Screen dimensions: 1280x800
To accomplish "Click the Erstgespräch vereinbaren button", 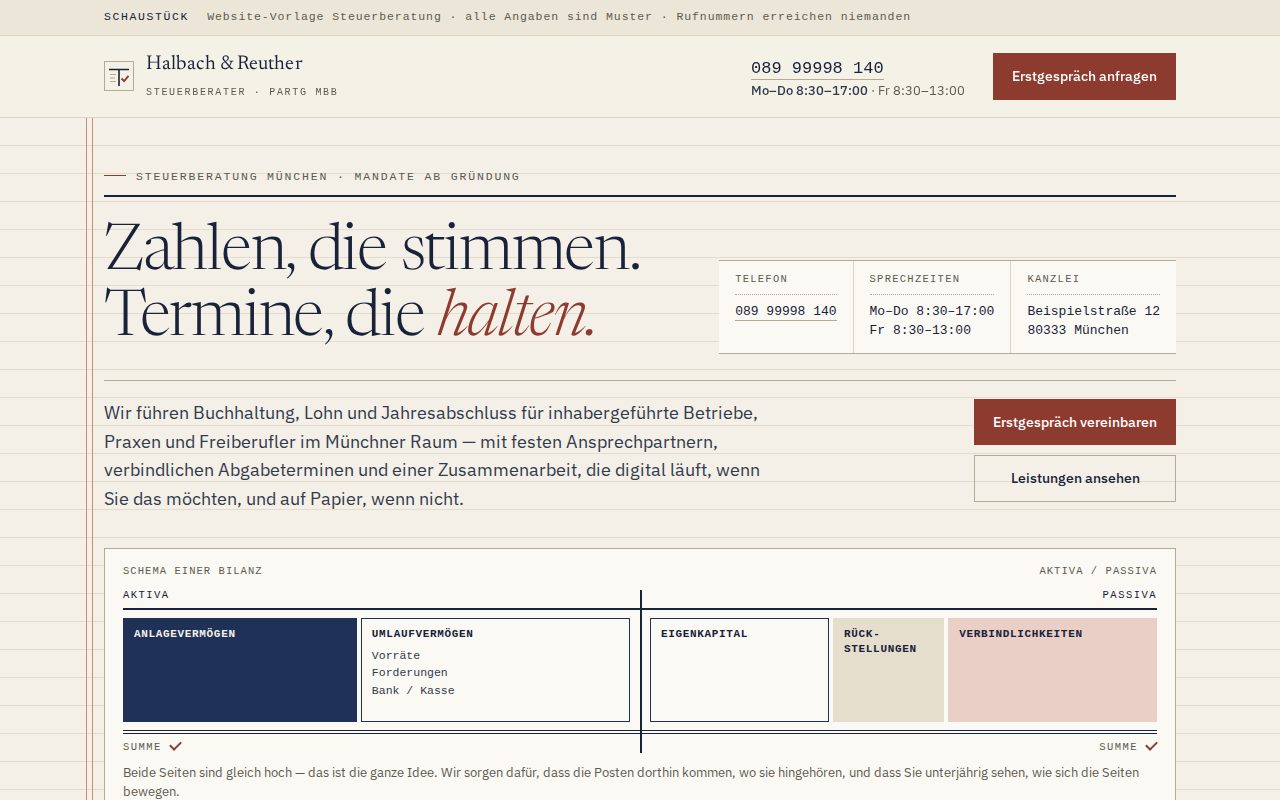I will point(1075,422).
